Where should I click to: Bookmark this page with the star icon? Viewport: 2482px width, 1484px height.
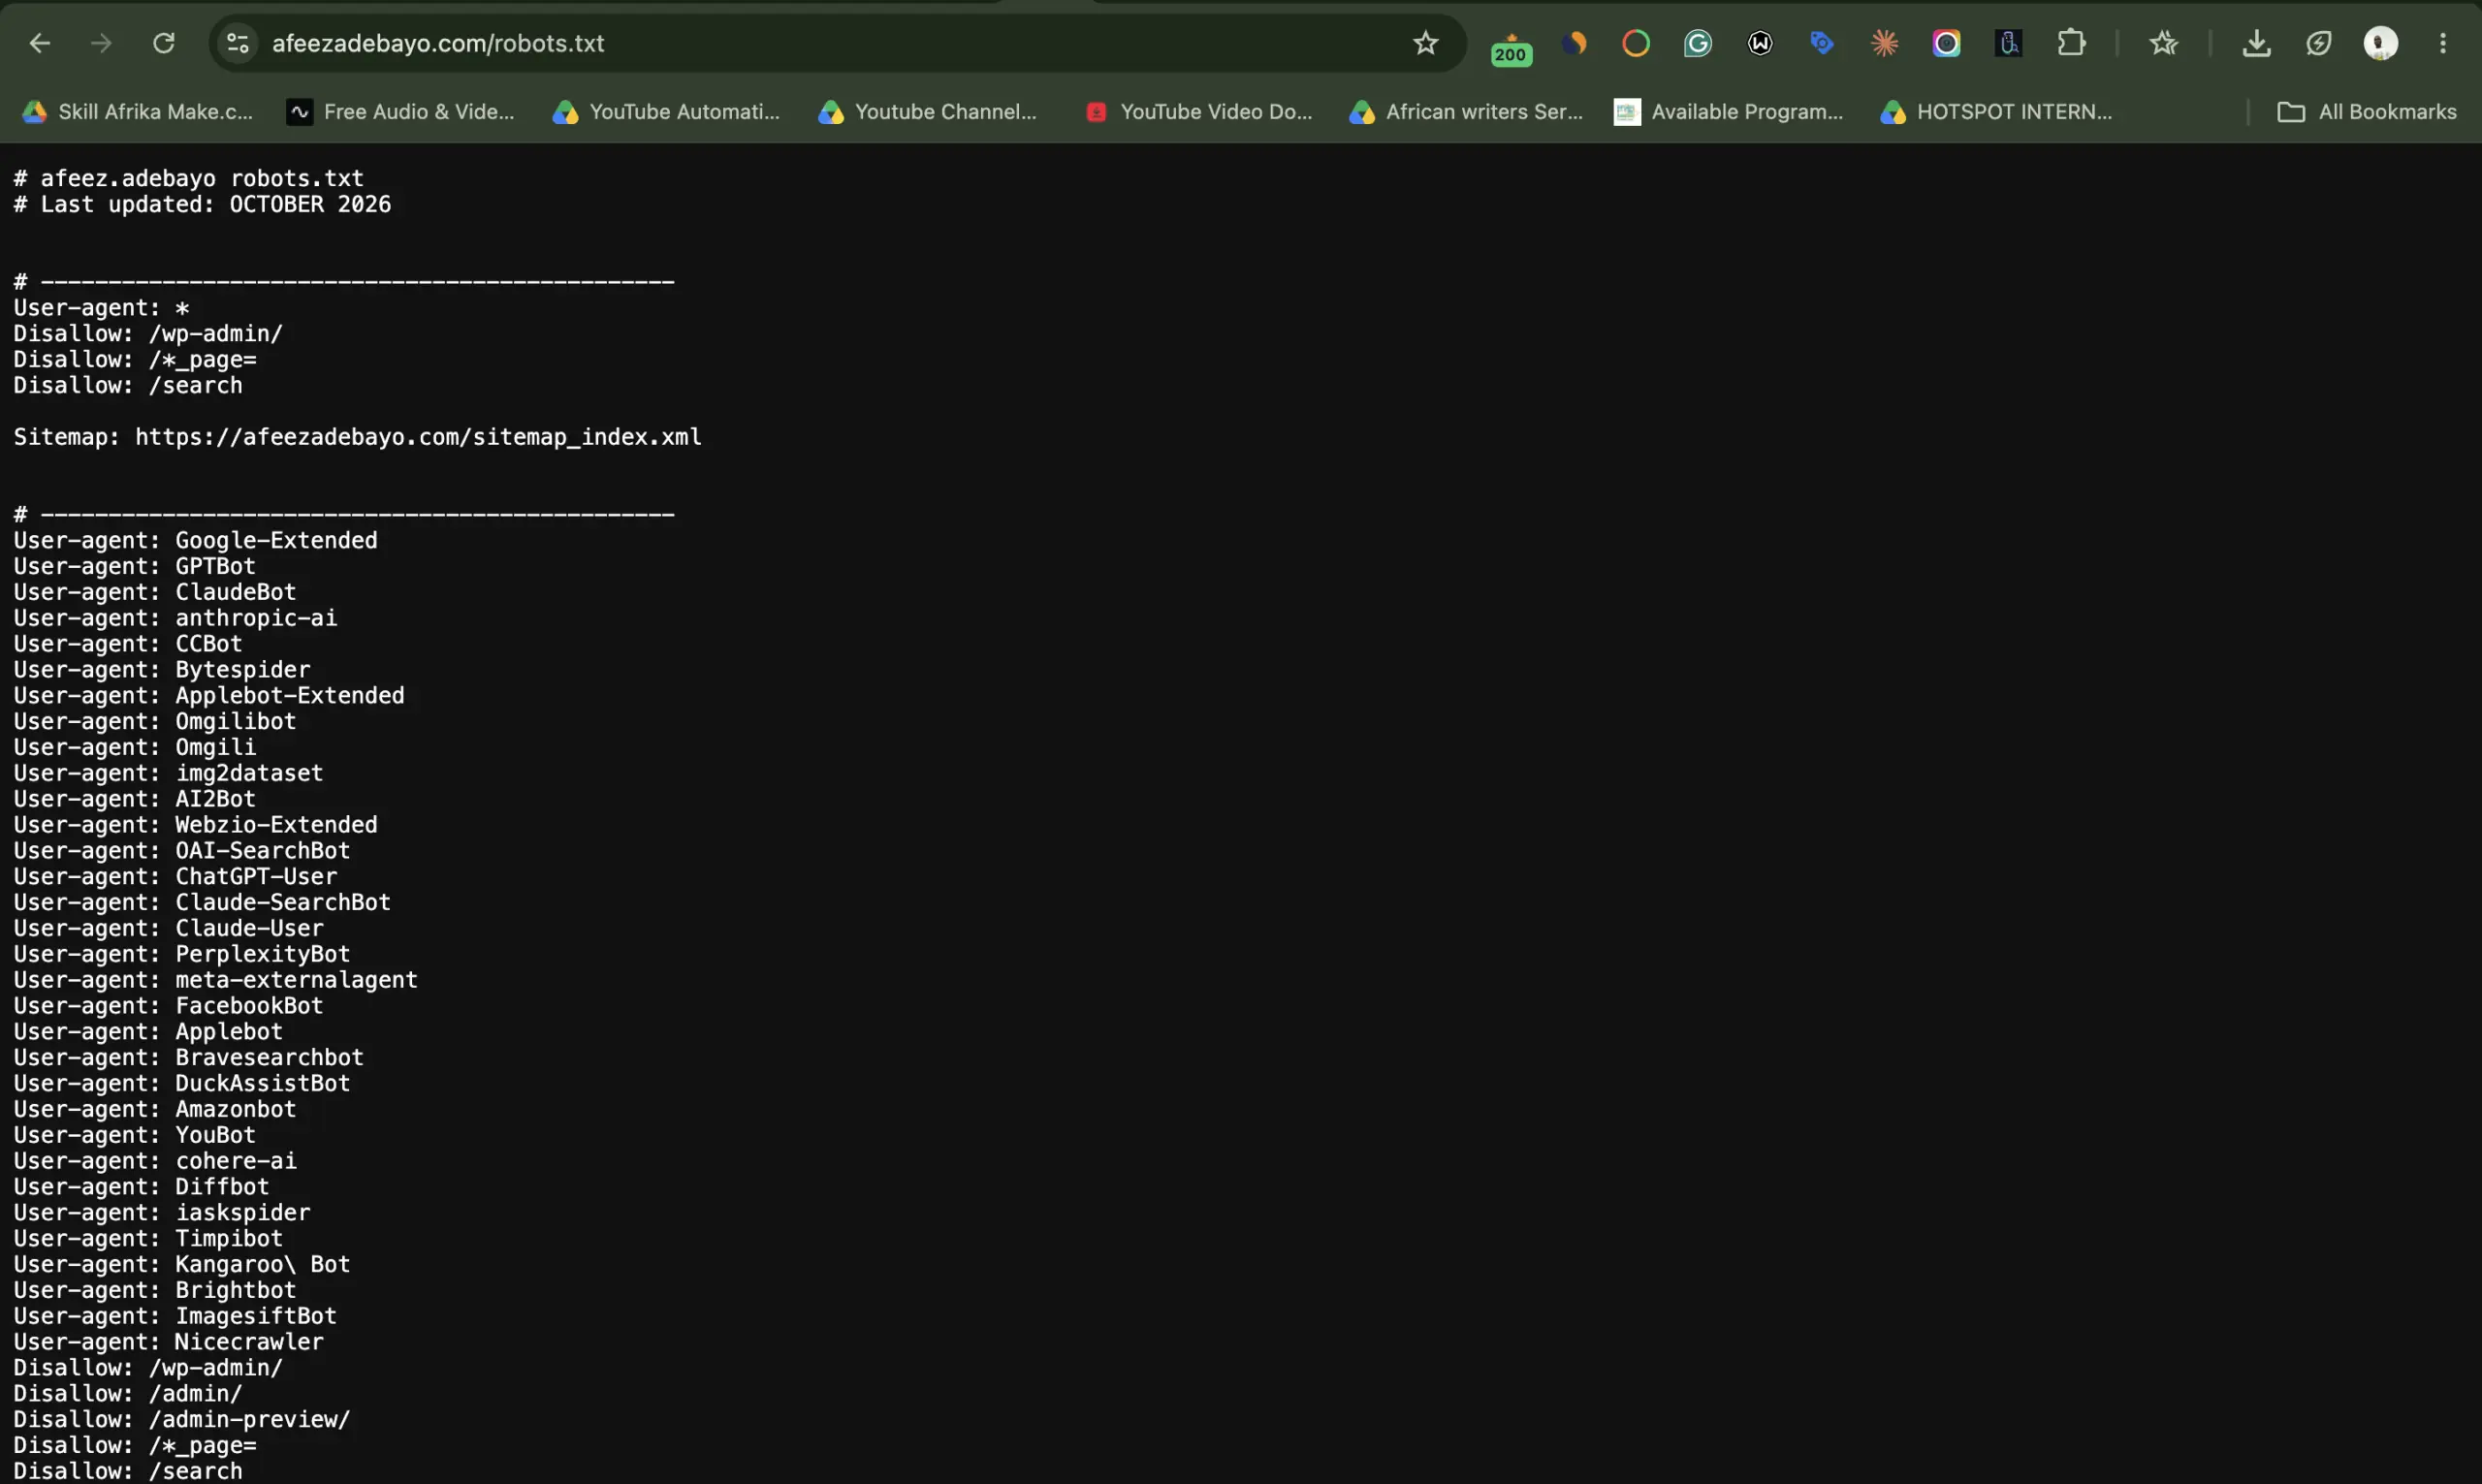pos(1426,43)
